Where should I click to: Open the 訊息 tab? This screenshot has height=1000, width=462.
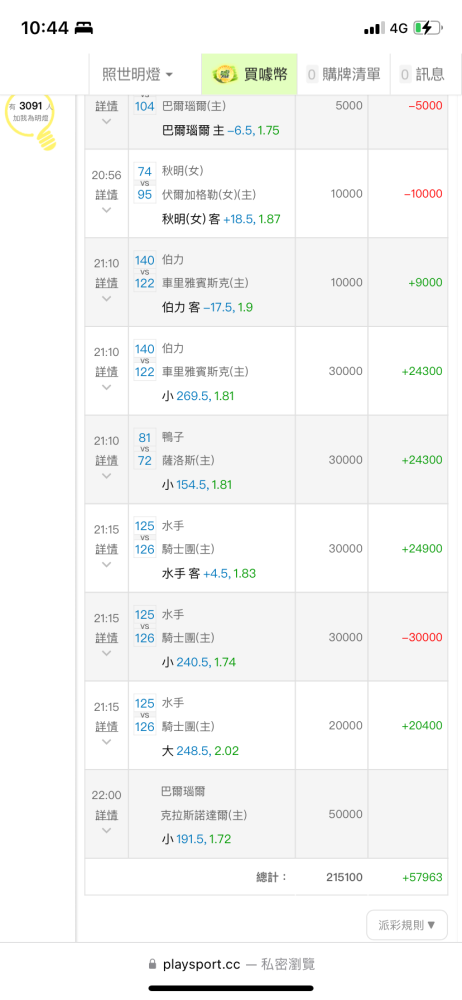tap(422, 75)
